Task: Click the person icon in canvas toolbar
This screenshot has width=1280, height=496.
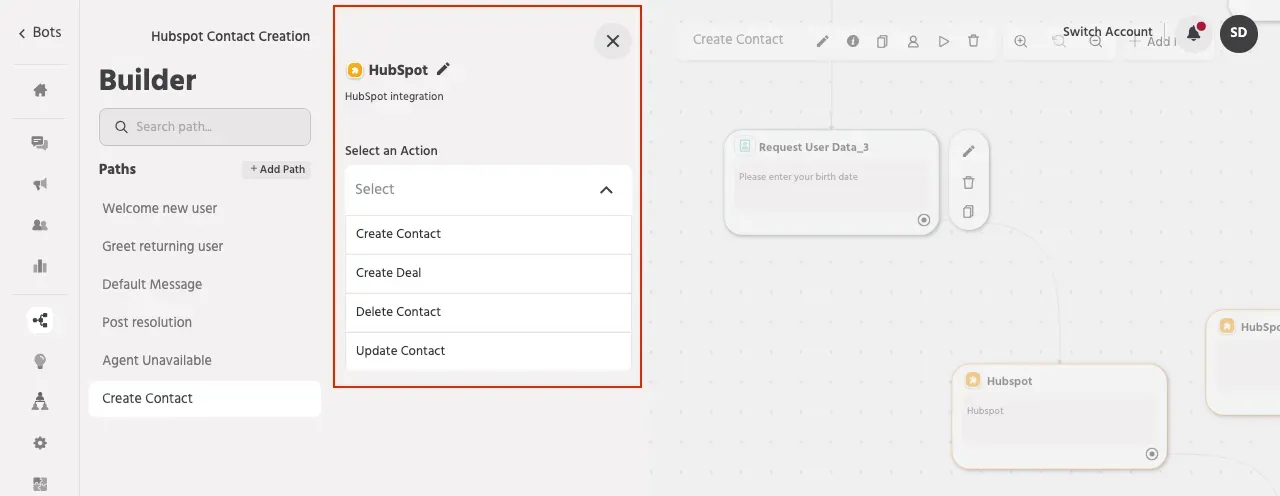Action: [x=913, y=41]
